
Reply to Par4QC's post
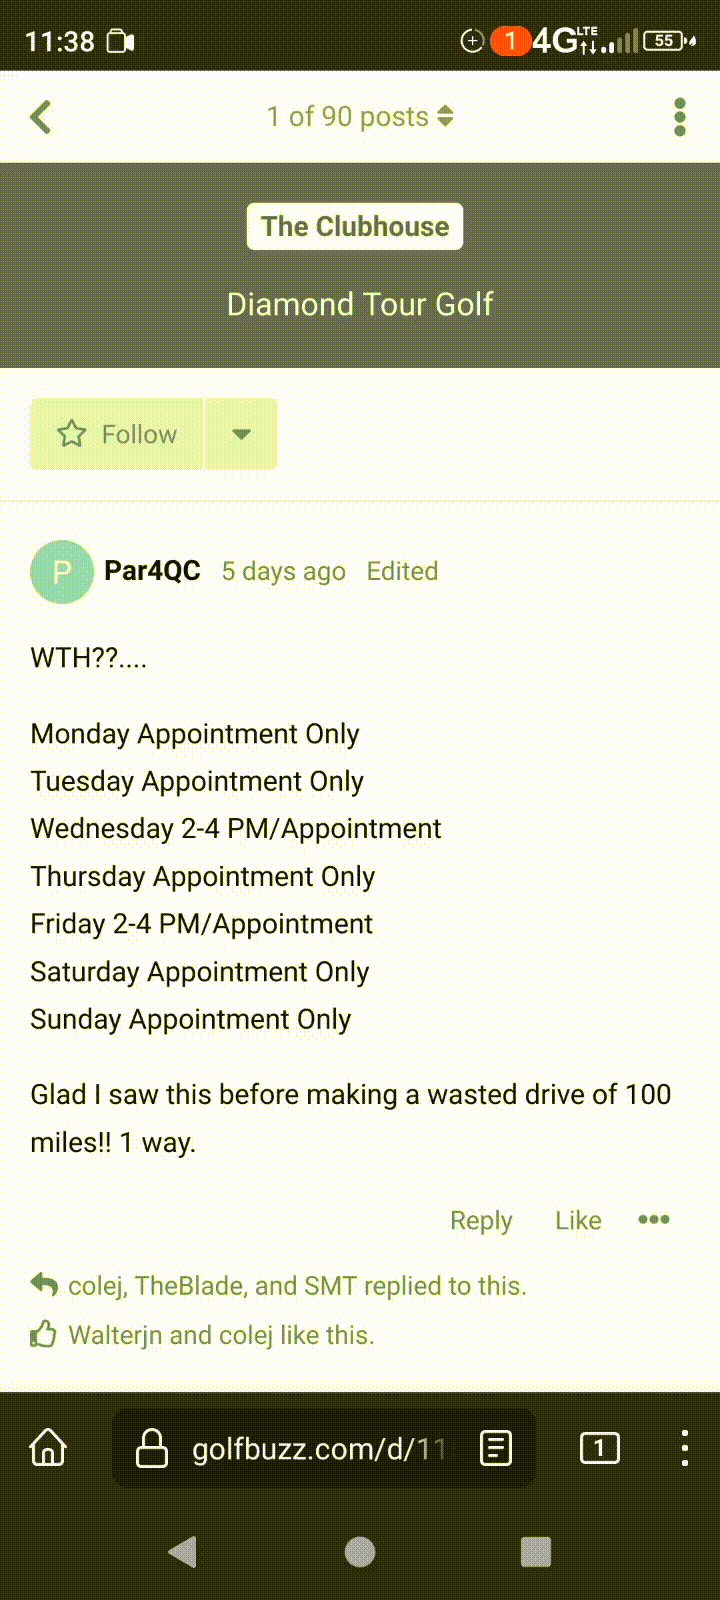coord(481,1220)
